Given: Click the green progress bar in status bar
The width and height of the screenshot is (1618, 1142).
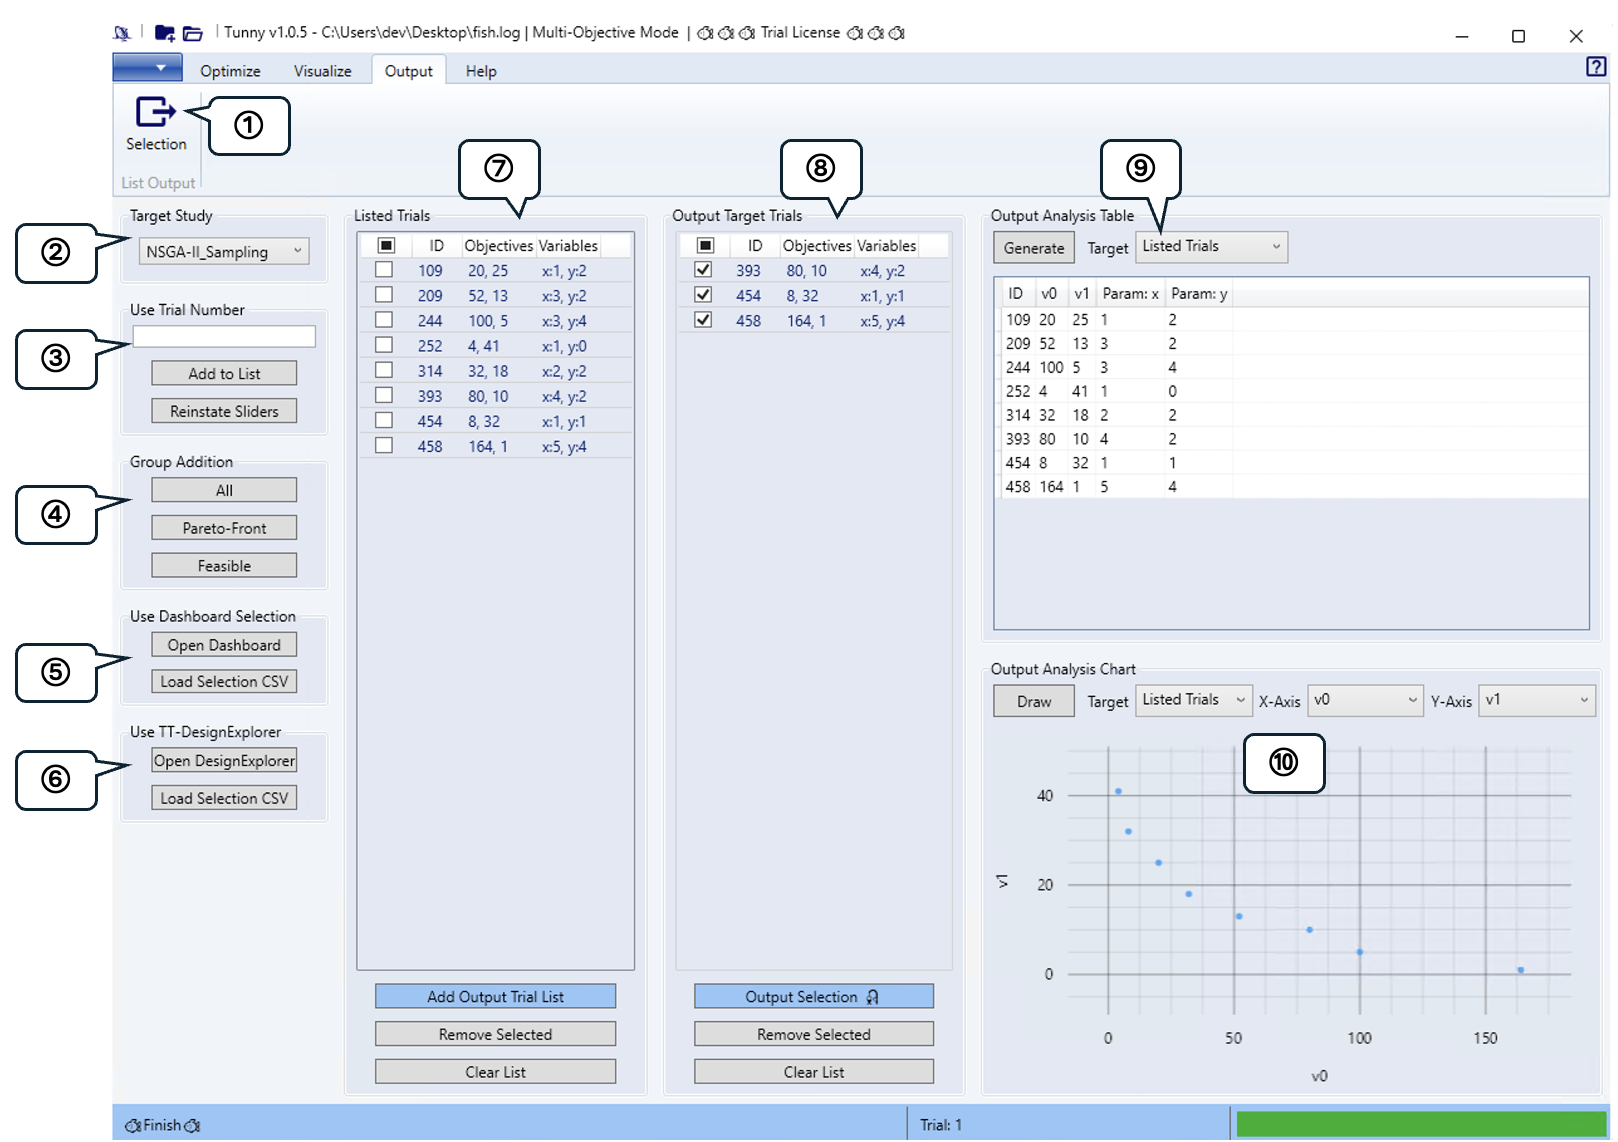Looking at the screenshot, I should click(x=1421, y=1124).
